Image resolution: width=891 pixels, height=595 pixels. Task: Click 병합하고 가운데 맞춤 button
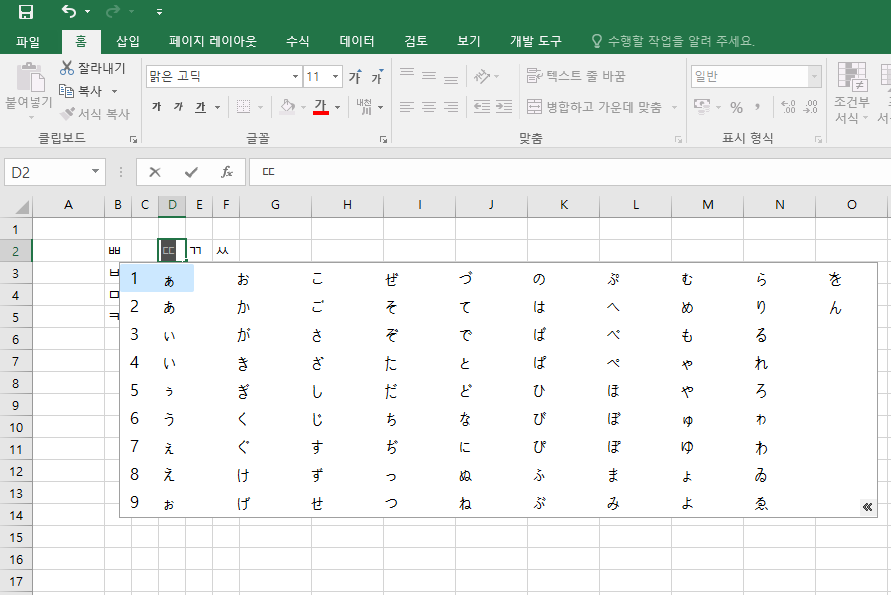[594, 107]
